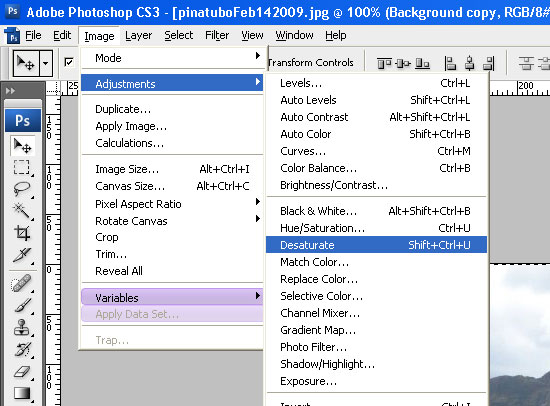Screen dimensions: 550x406
Task: Click the current Move tool preset icon
Action: click(26, 63)
